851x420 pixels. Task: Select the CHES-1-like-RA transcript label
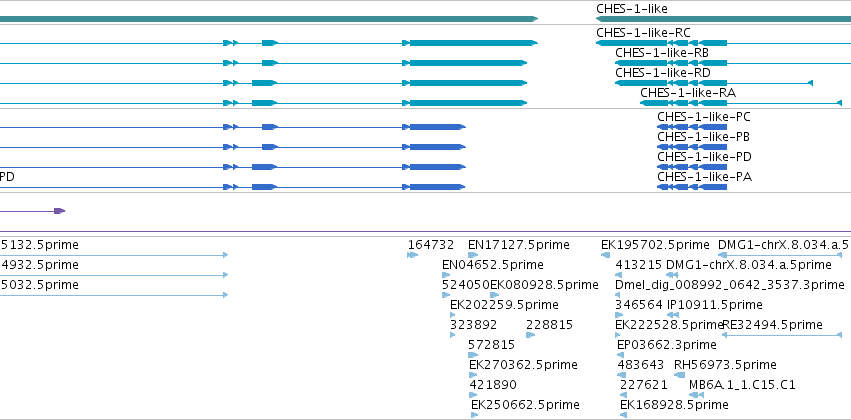click(x=688, y=93)
